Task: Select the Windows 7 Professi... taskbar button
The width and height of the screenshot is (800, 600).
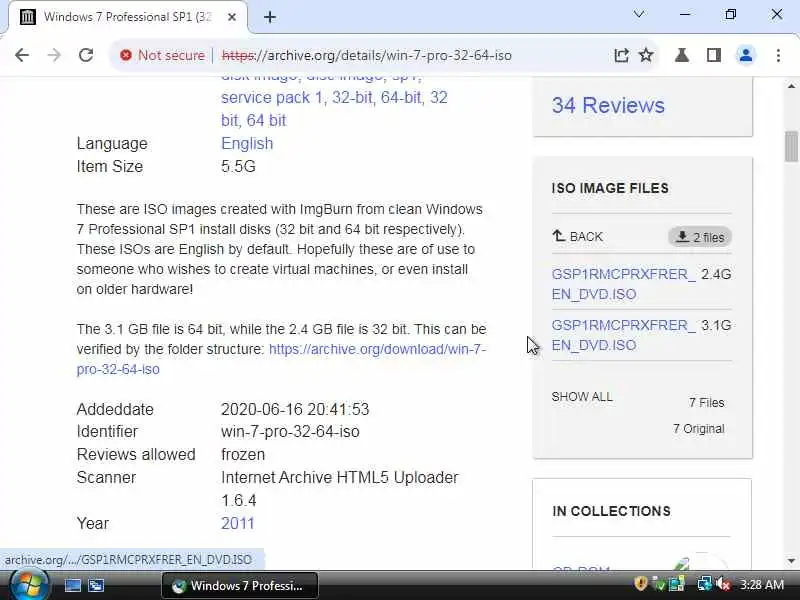Action: (240, 586)
